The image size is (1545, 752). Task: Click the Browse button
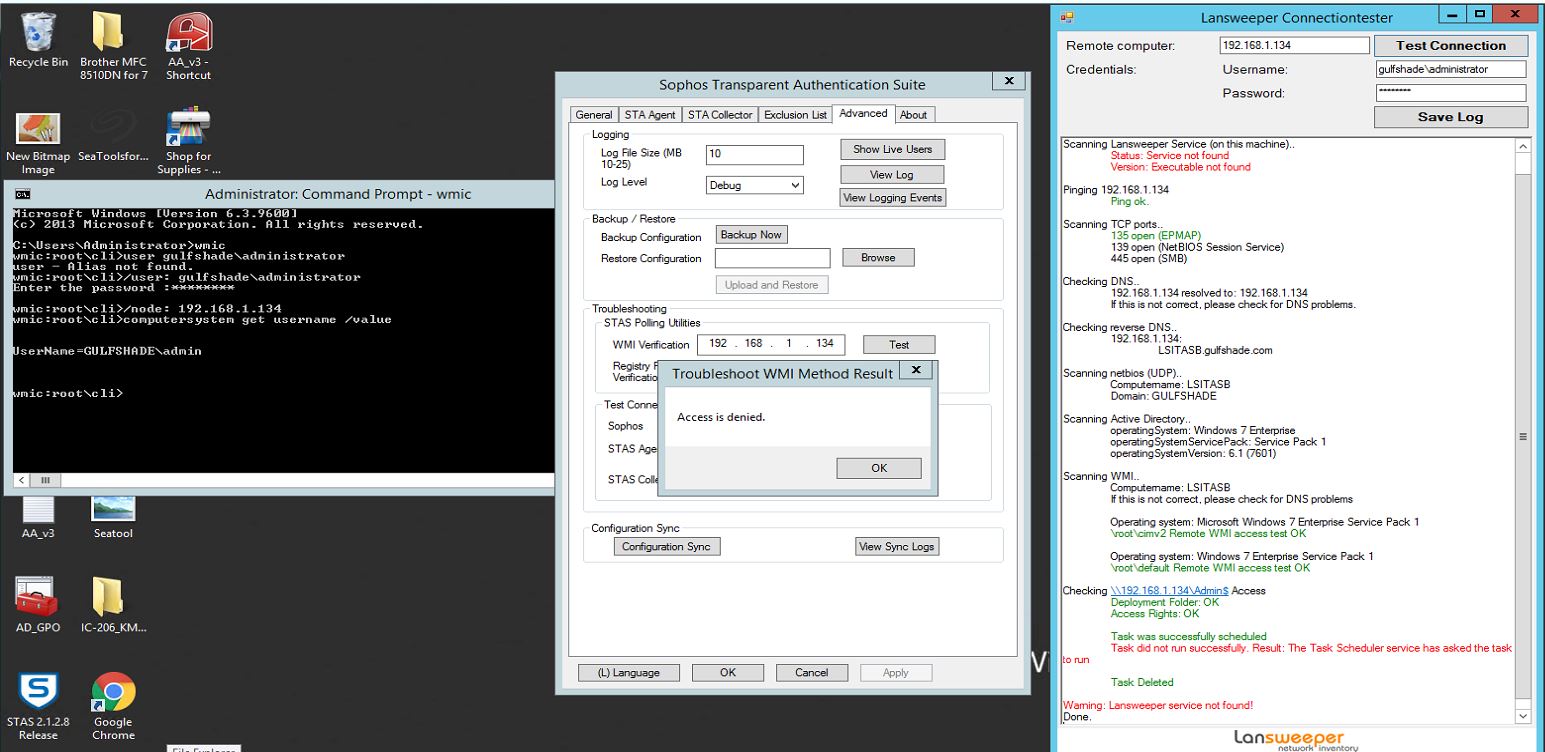point(877,258)
